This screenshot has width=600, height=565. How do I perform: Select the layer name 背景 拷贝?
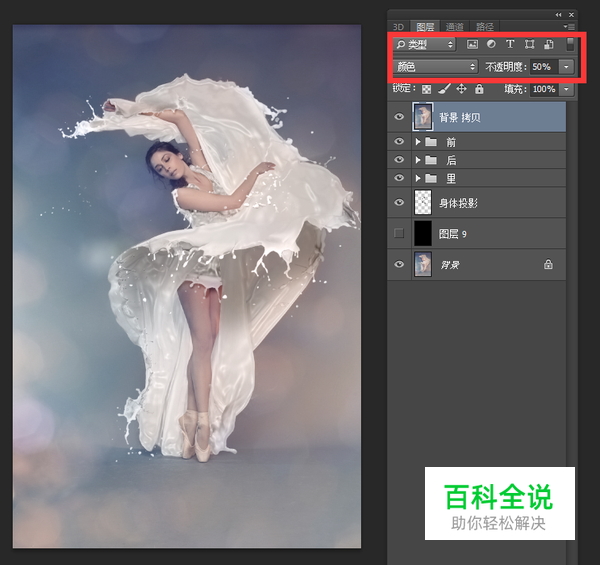460,117
